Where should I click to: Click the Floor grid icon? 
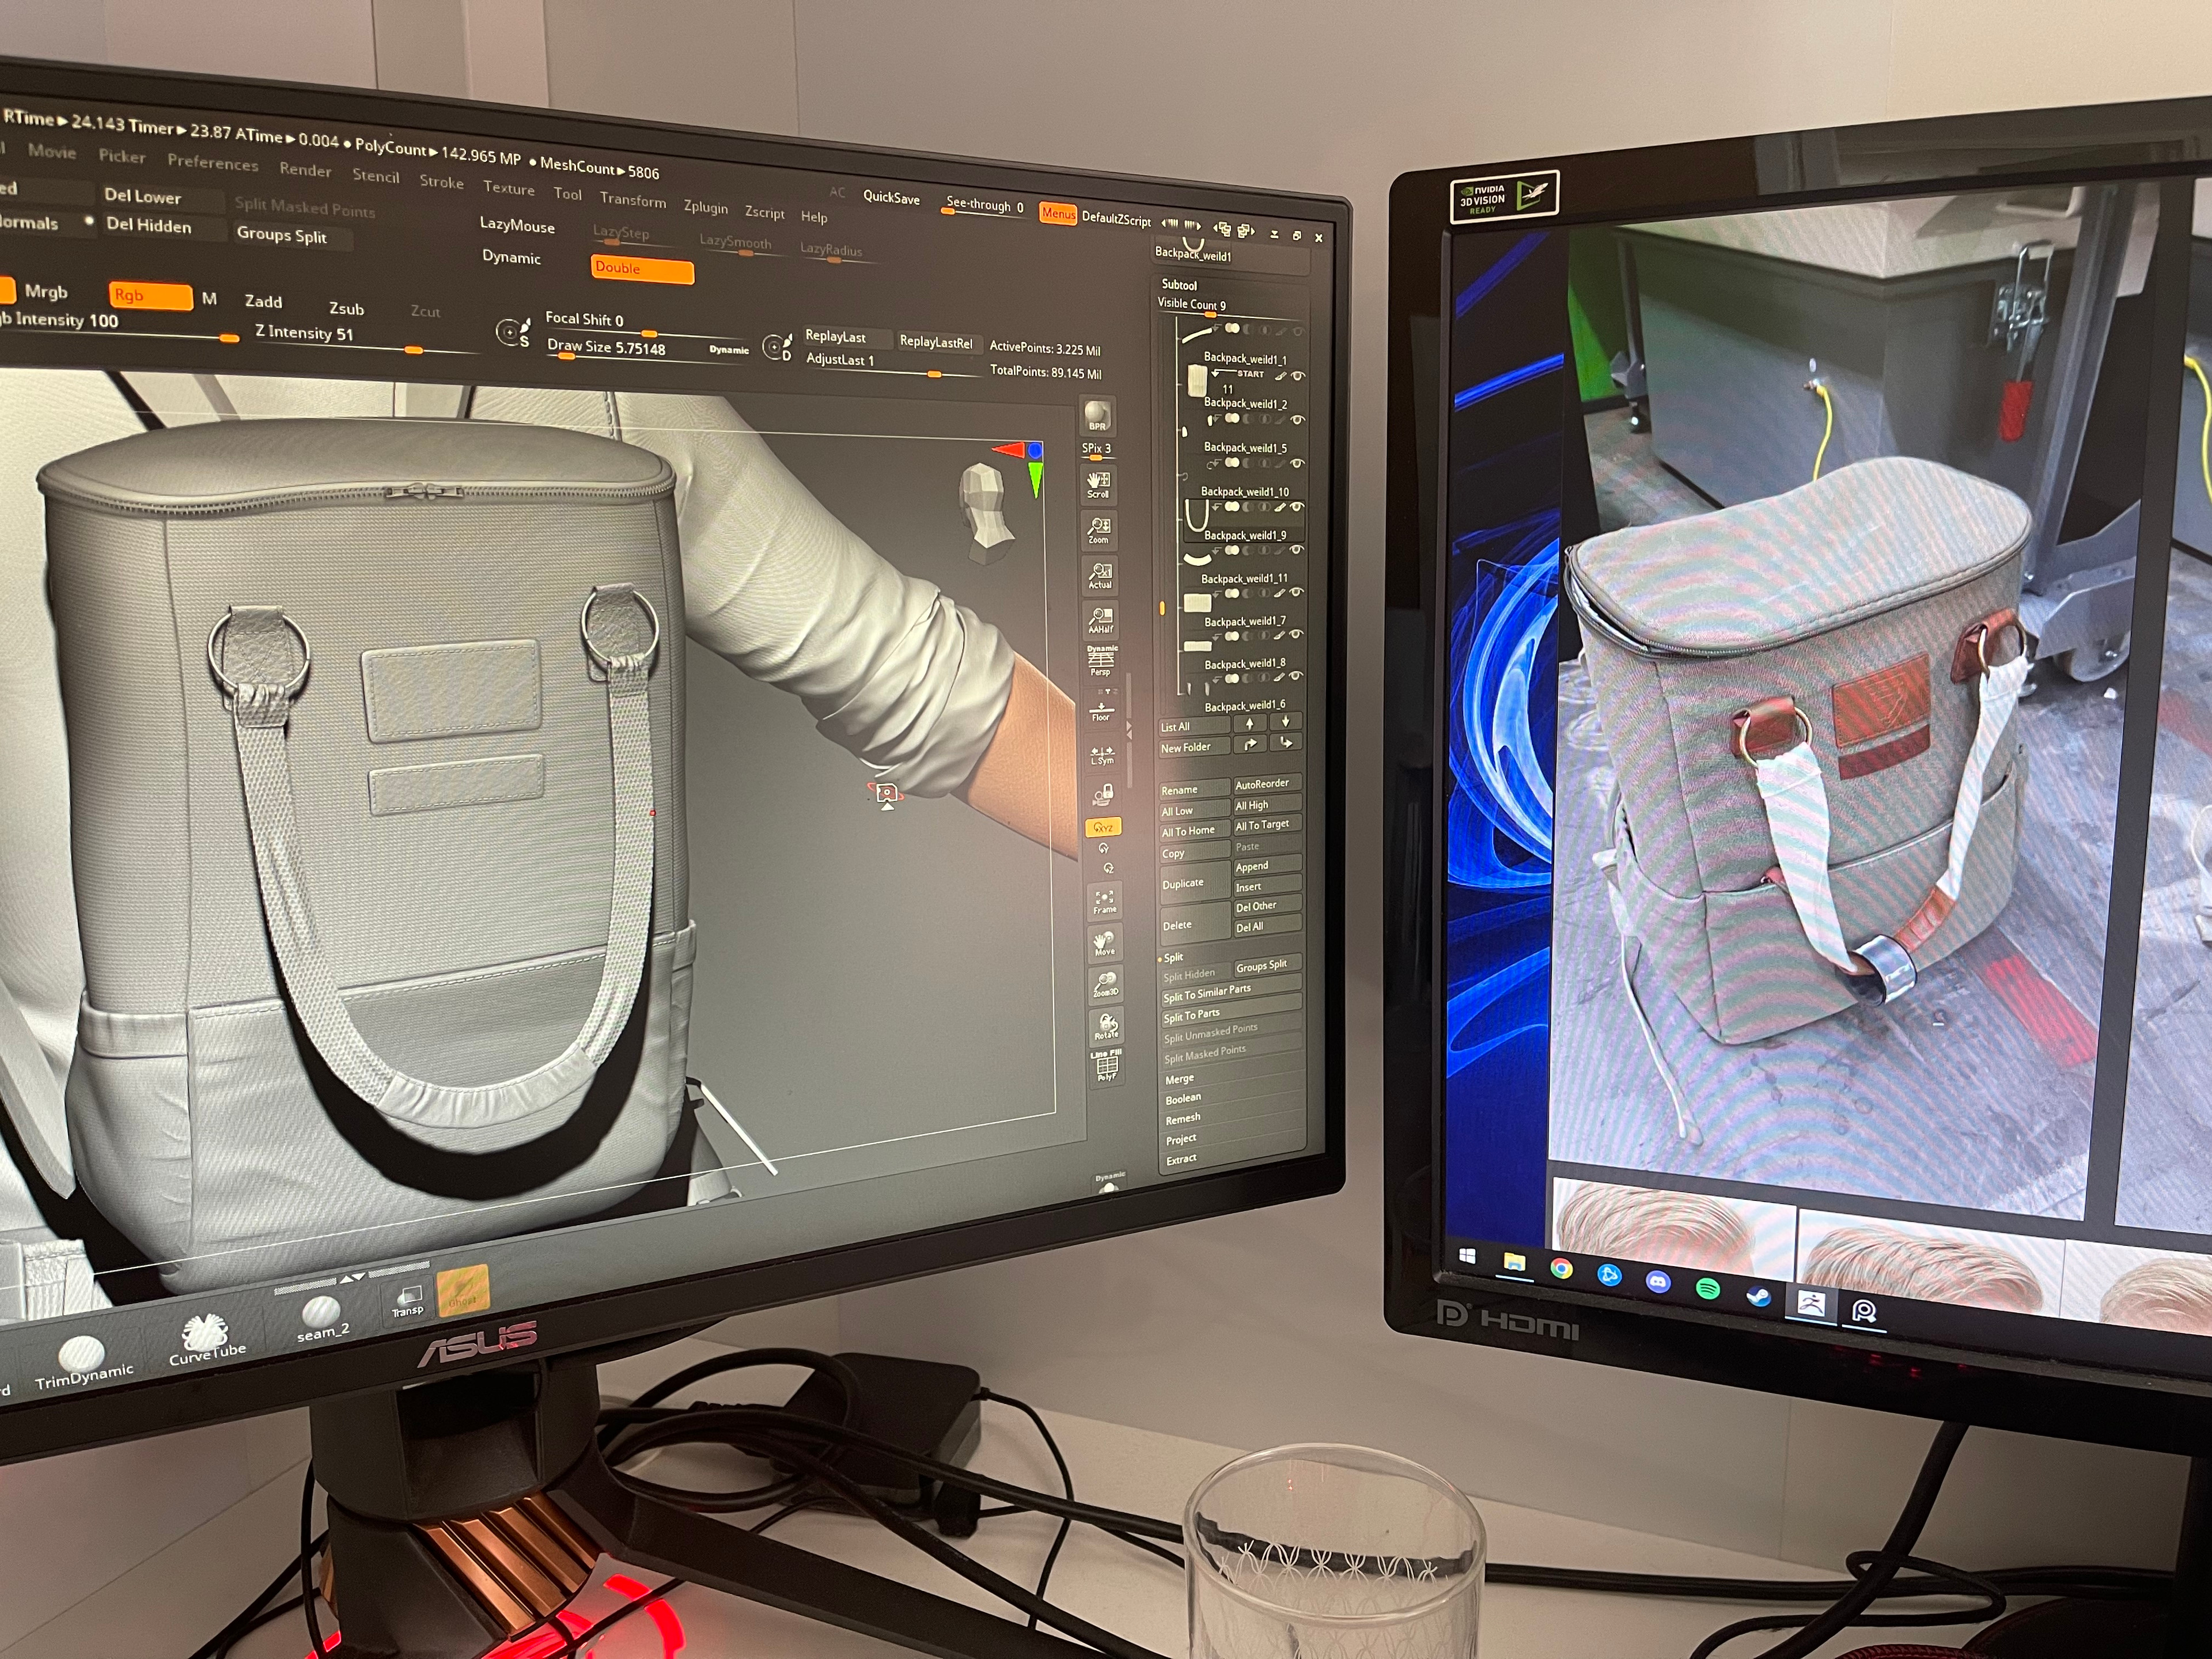tap(1101, 709)
